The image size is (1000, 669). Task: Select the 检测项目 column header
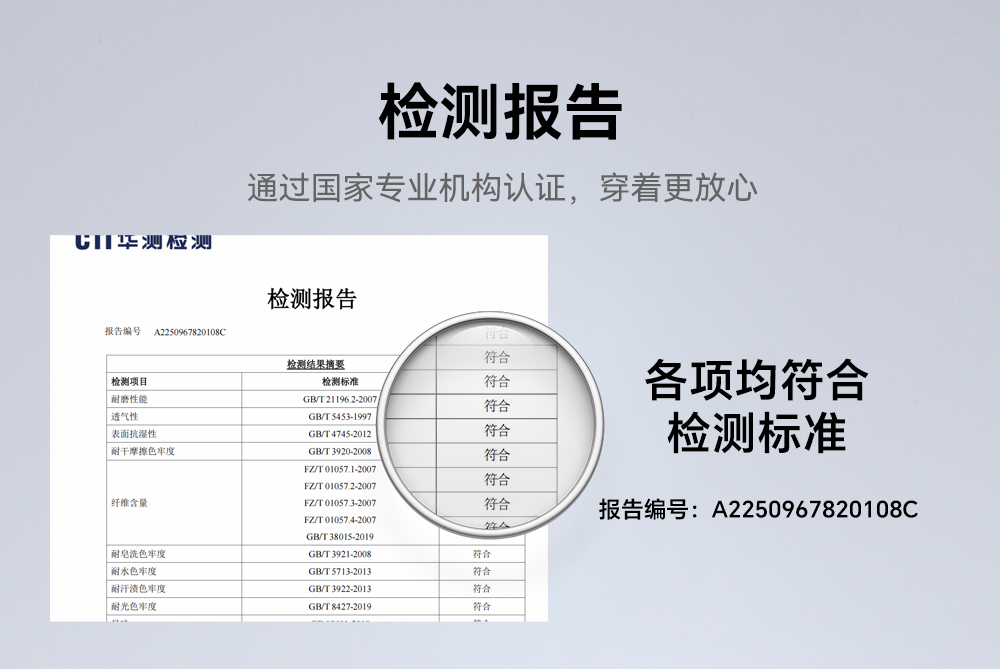(130, 382)
